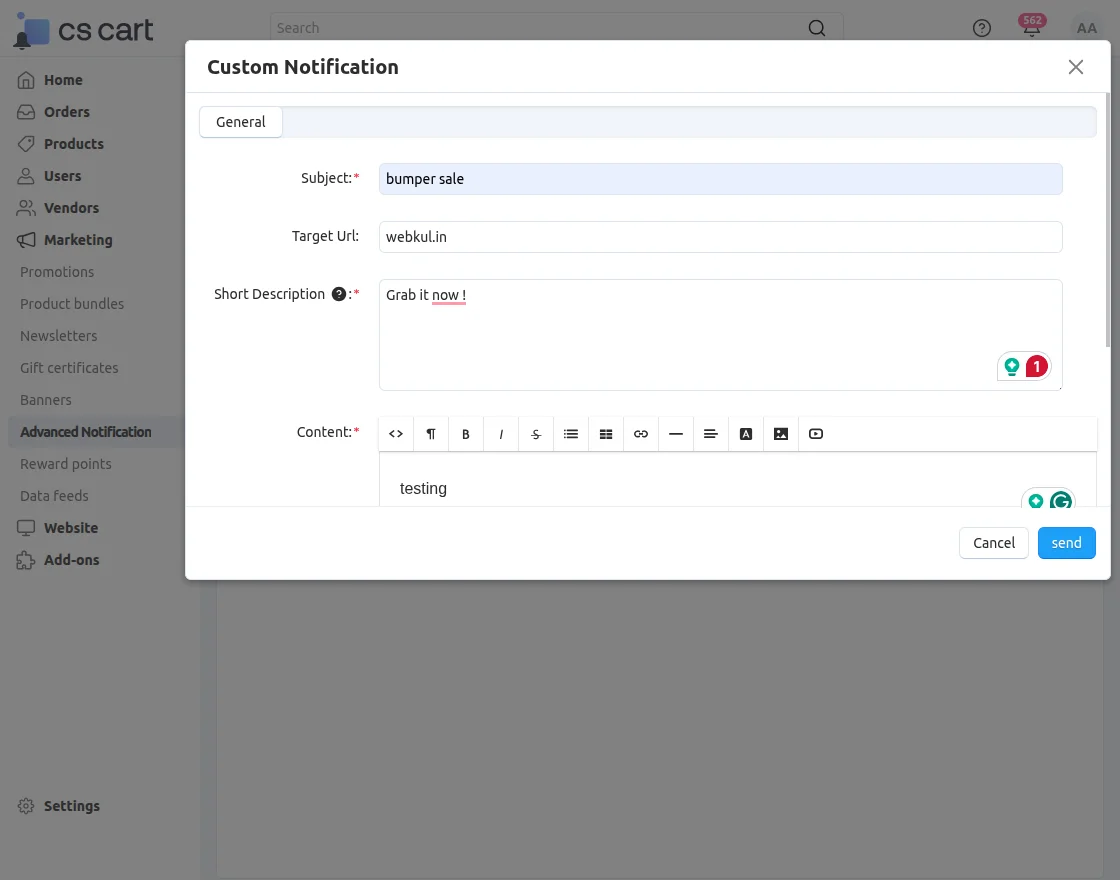Toggle bold formatting

(465, 433)
